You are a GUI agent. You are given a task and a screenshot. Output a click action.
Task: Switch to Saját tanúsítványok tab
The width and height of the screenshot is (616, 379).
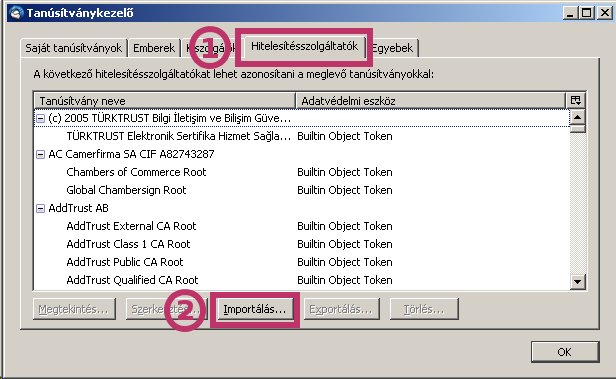(x=73, y=48)
